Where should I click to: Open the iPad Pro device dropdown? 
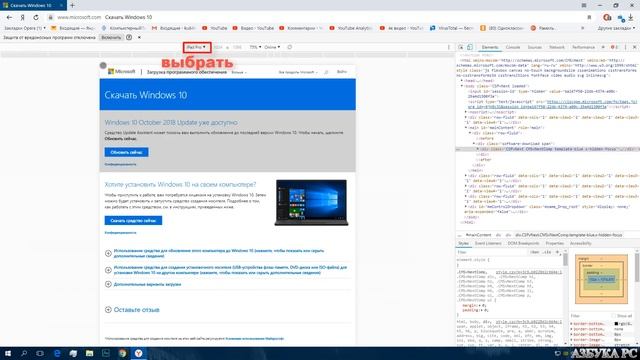(x=196, y=47)
